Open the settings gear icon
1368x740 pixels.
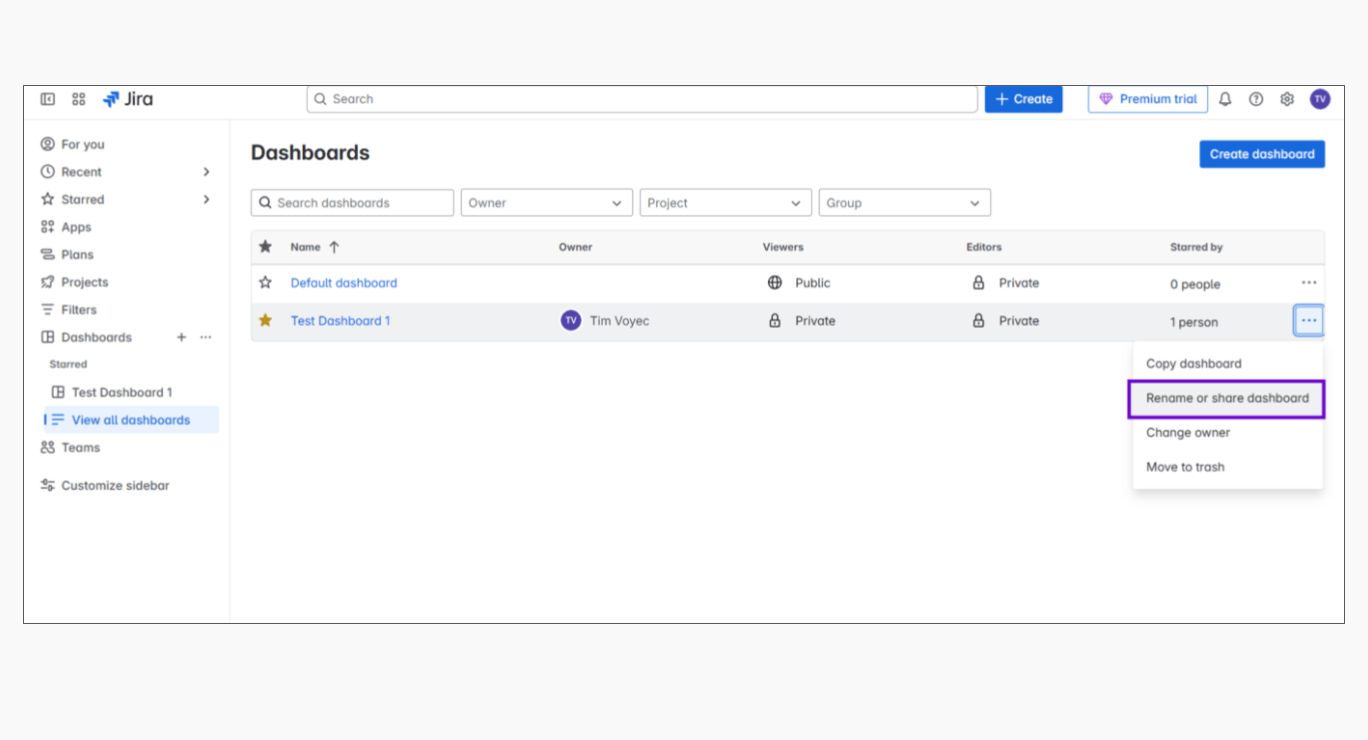(1287, 99)
